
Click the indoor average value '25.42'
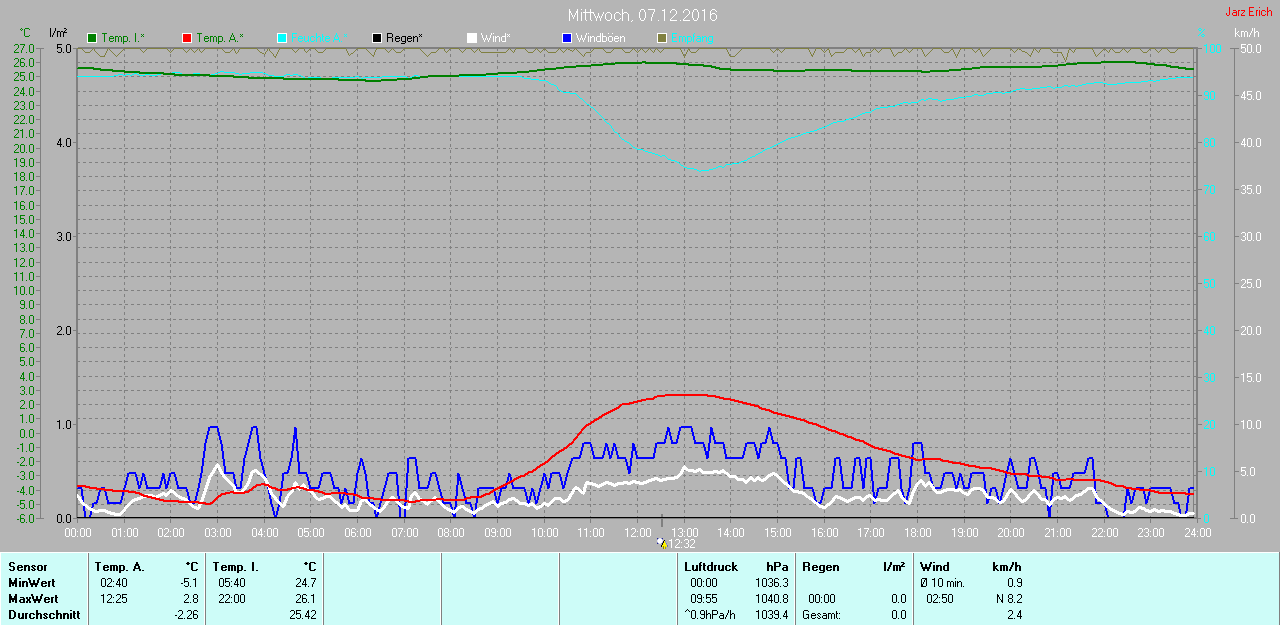pyautogui.click(x=302, y=615)
